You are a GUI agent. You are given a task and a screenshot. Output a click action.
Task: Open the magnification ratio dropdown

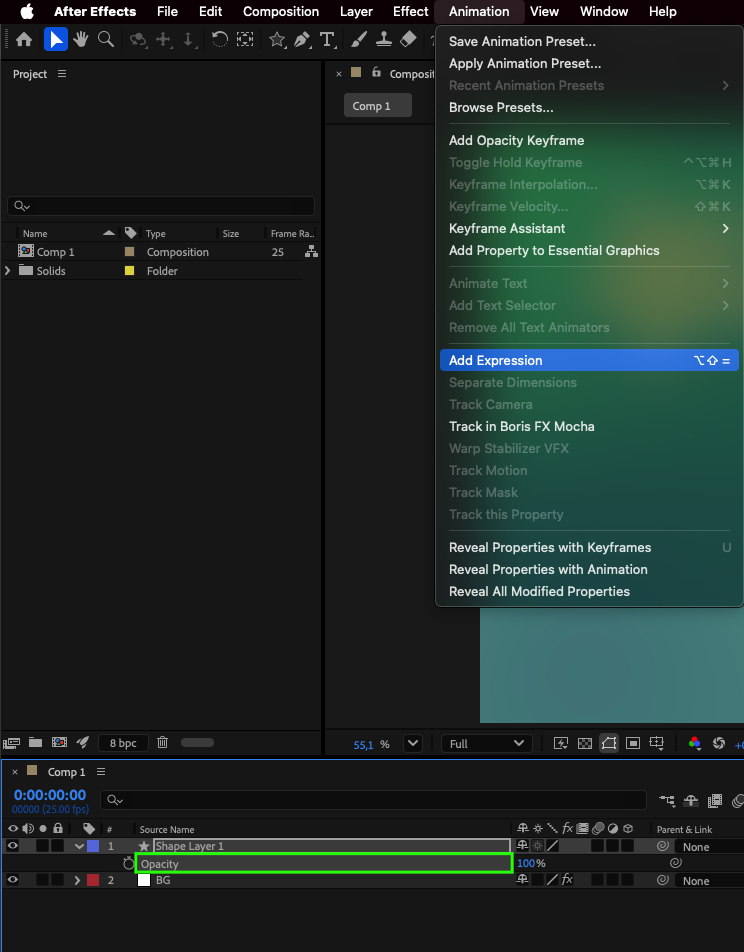[x=413, y=743]
